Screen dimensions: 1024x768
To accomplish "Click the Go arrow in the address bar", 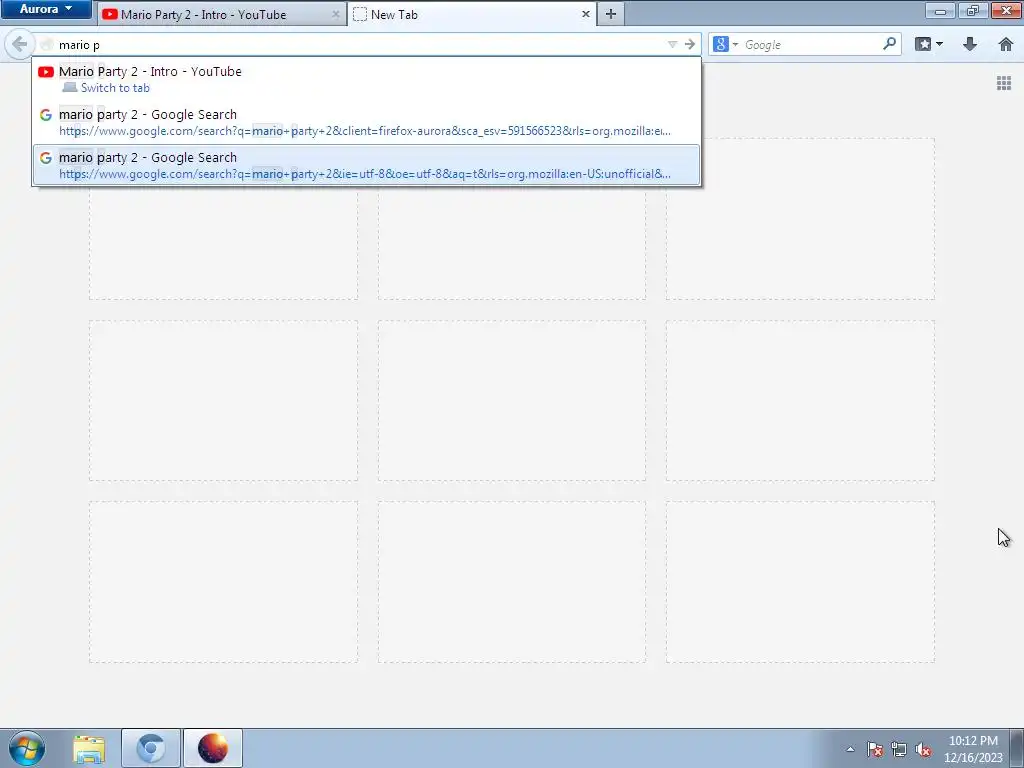I will pyautogui.click(x=690, y=44).
